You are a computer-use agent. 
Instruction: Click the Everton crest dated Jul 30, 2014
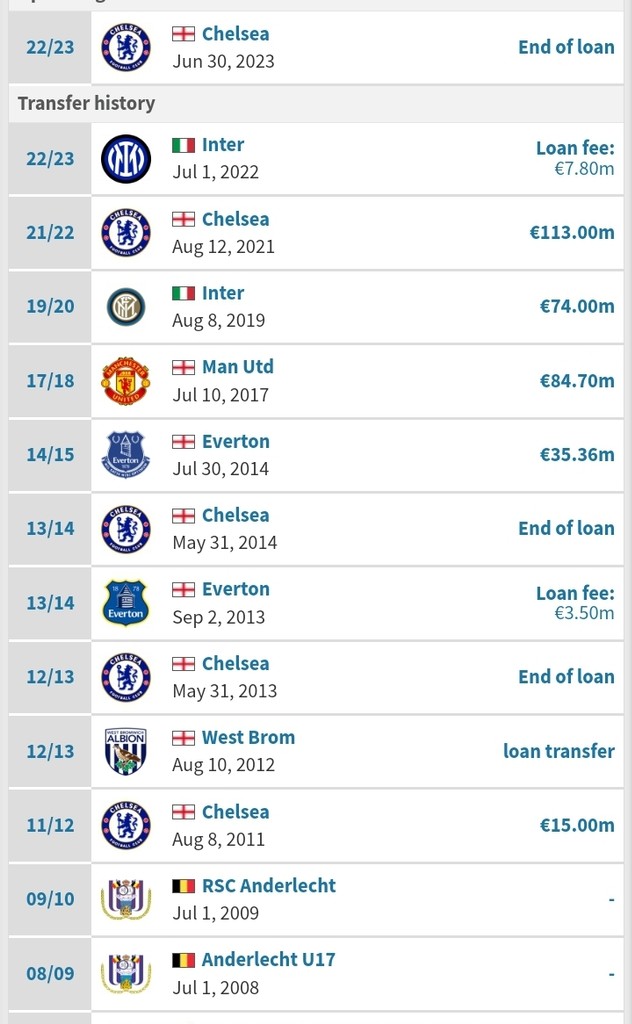pyautogui.click(x=126, y=455)
